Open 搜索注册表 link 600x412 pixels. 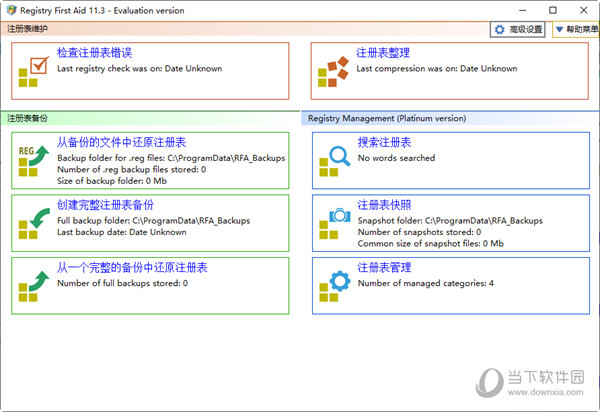tap(384, 142)
